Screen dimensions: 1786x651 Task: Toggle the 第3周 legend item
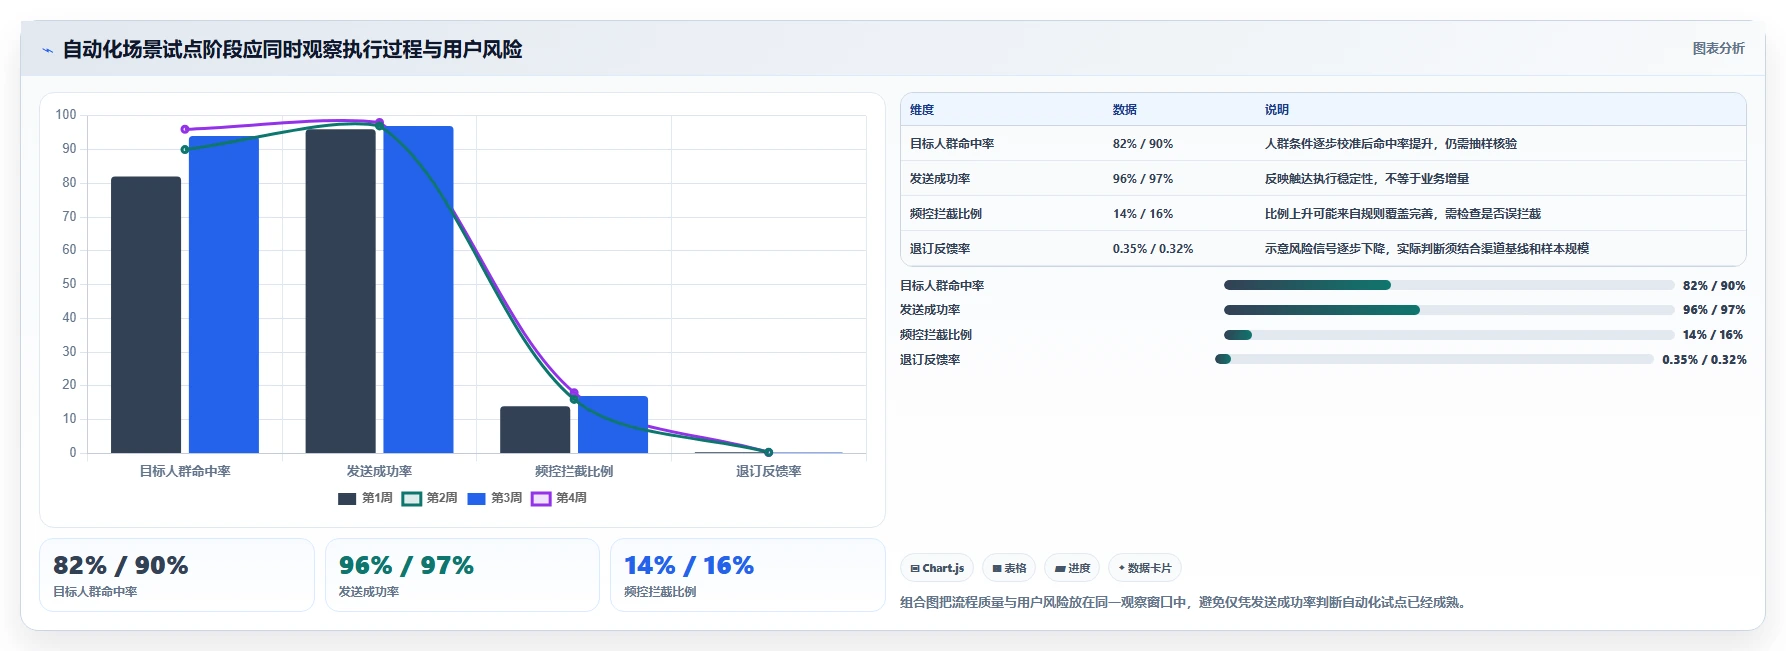pyautogui.click(x=495, y=498)
